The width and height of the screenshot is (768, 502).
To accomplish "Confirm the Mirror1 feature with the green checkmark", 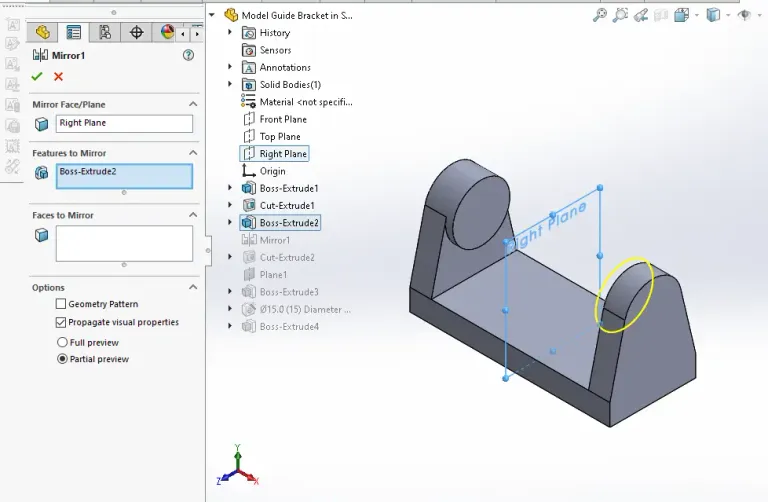I will tap(37, 76).
